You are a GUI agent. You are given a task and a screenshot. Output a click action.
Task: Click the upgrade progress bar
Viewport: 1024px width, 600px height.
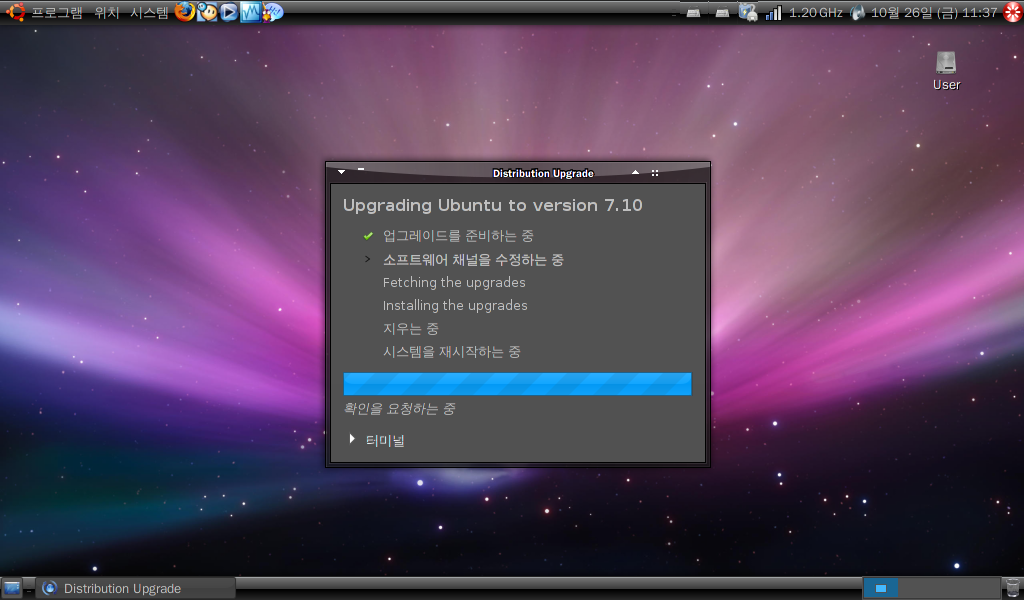pyautogui.click(x=517, y=384)
